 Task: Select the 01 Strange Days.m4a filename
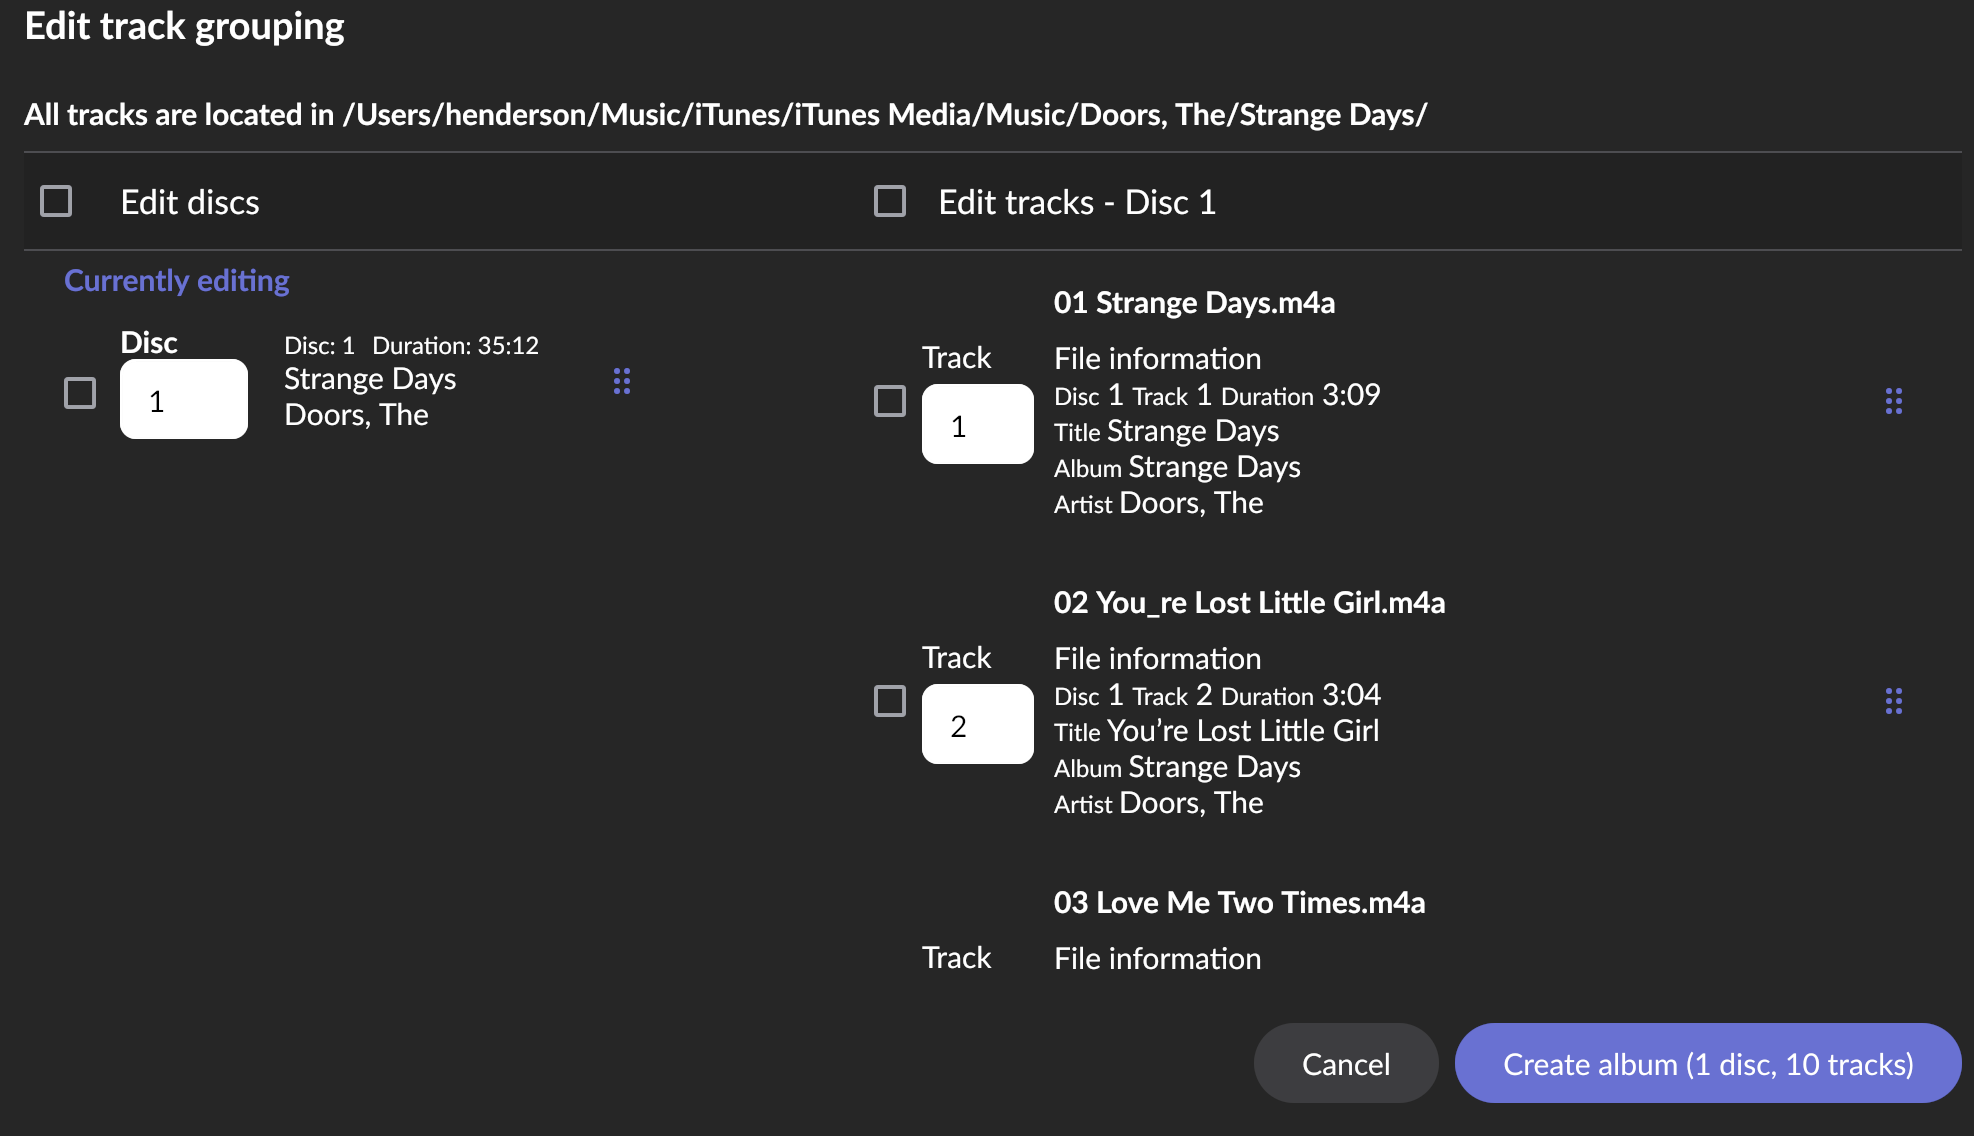(1194, 302)
